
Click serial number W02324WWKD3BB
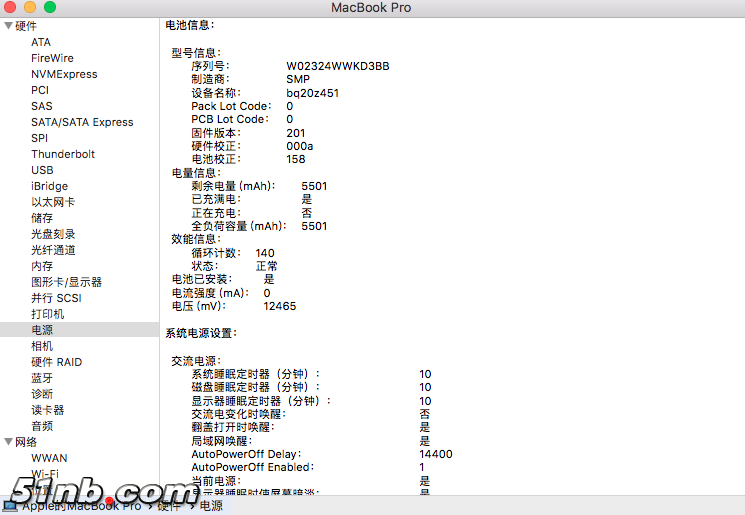[x=338, y=66]
